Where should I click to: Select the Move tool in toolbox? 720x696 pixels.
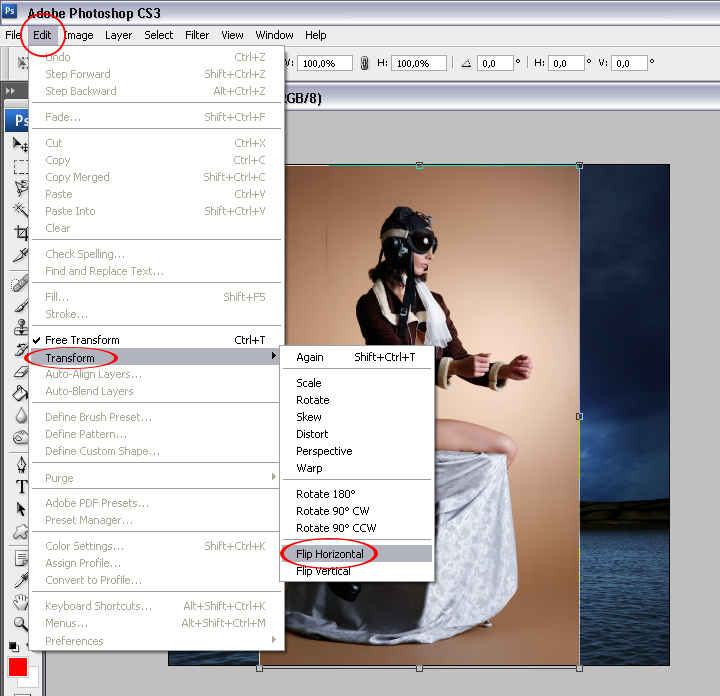[x=20, y=145]
